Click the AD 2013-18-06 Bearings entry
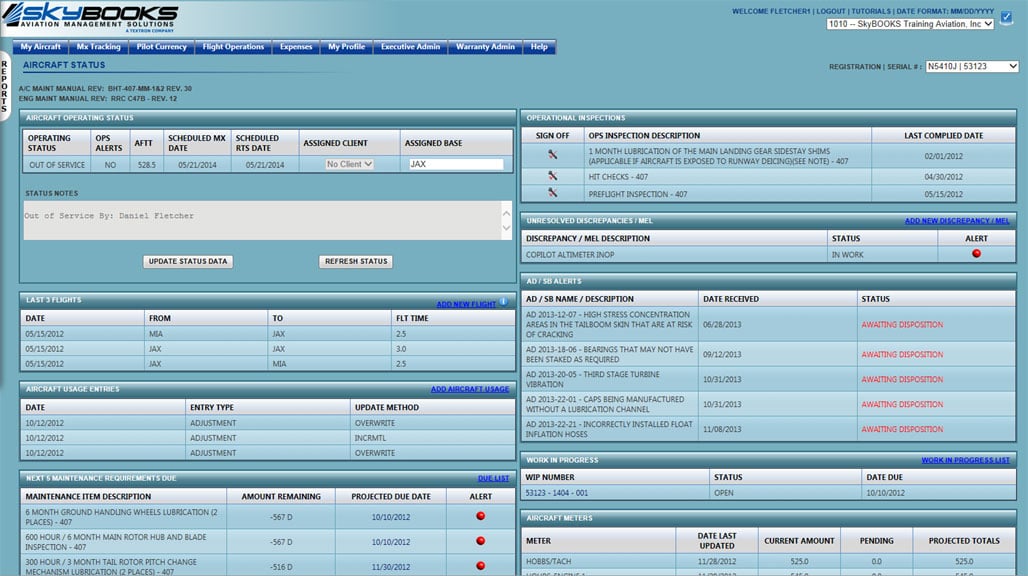 (x=609, y=355)
